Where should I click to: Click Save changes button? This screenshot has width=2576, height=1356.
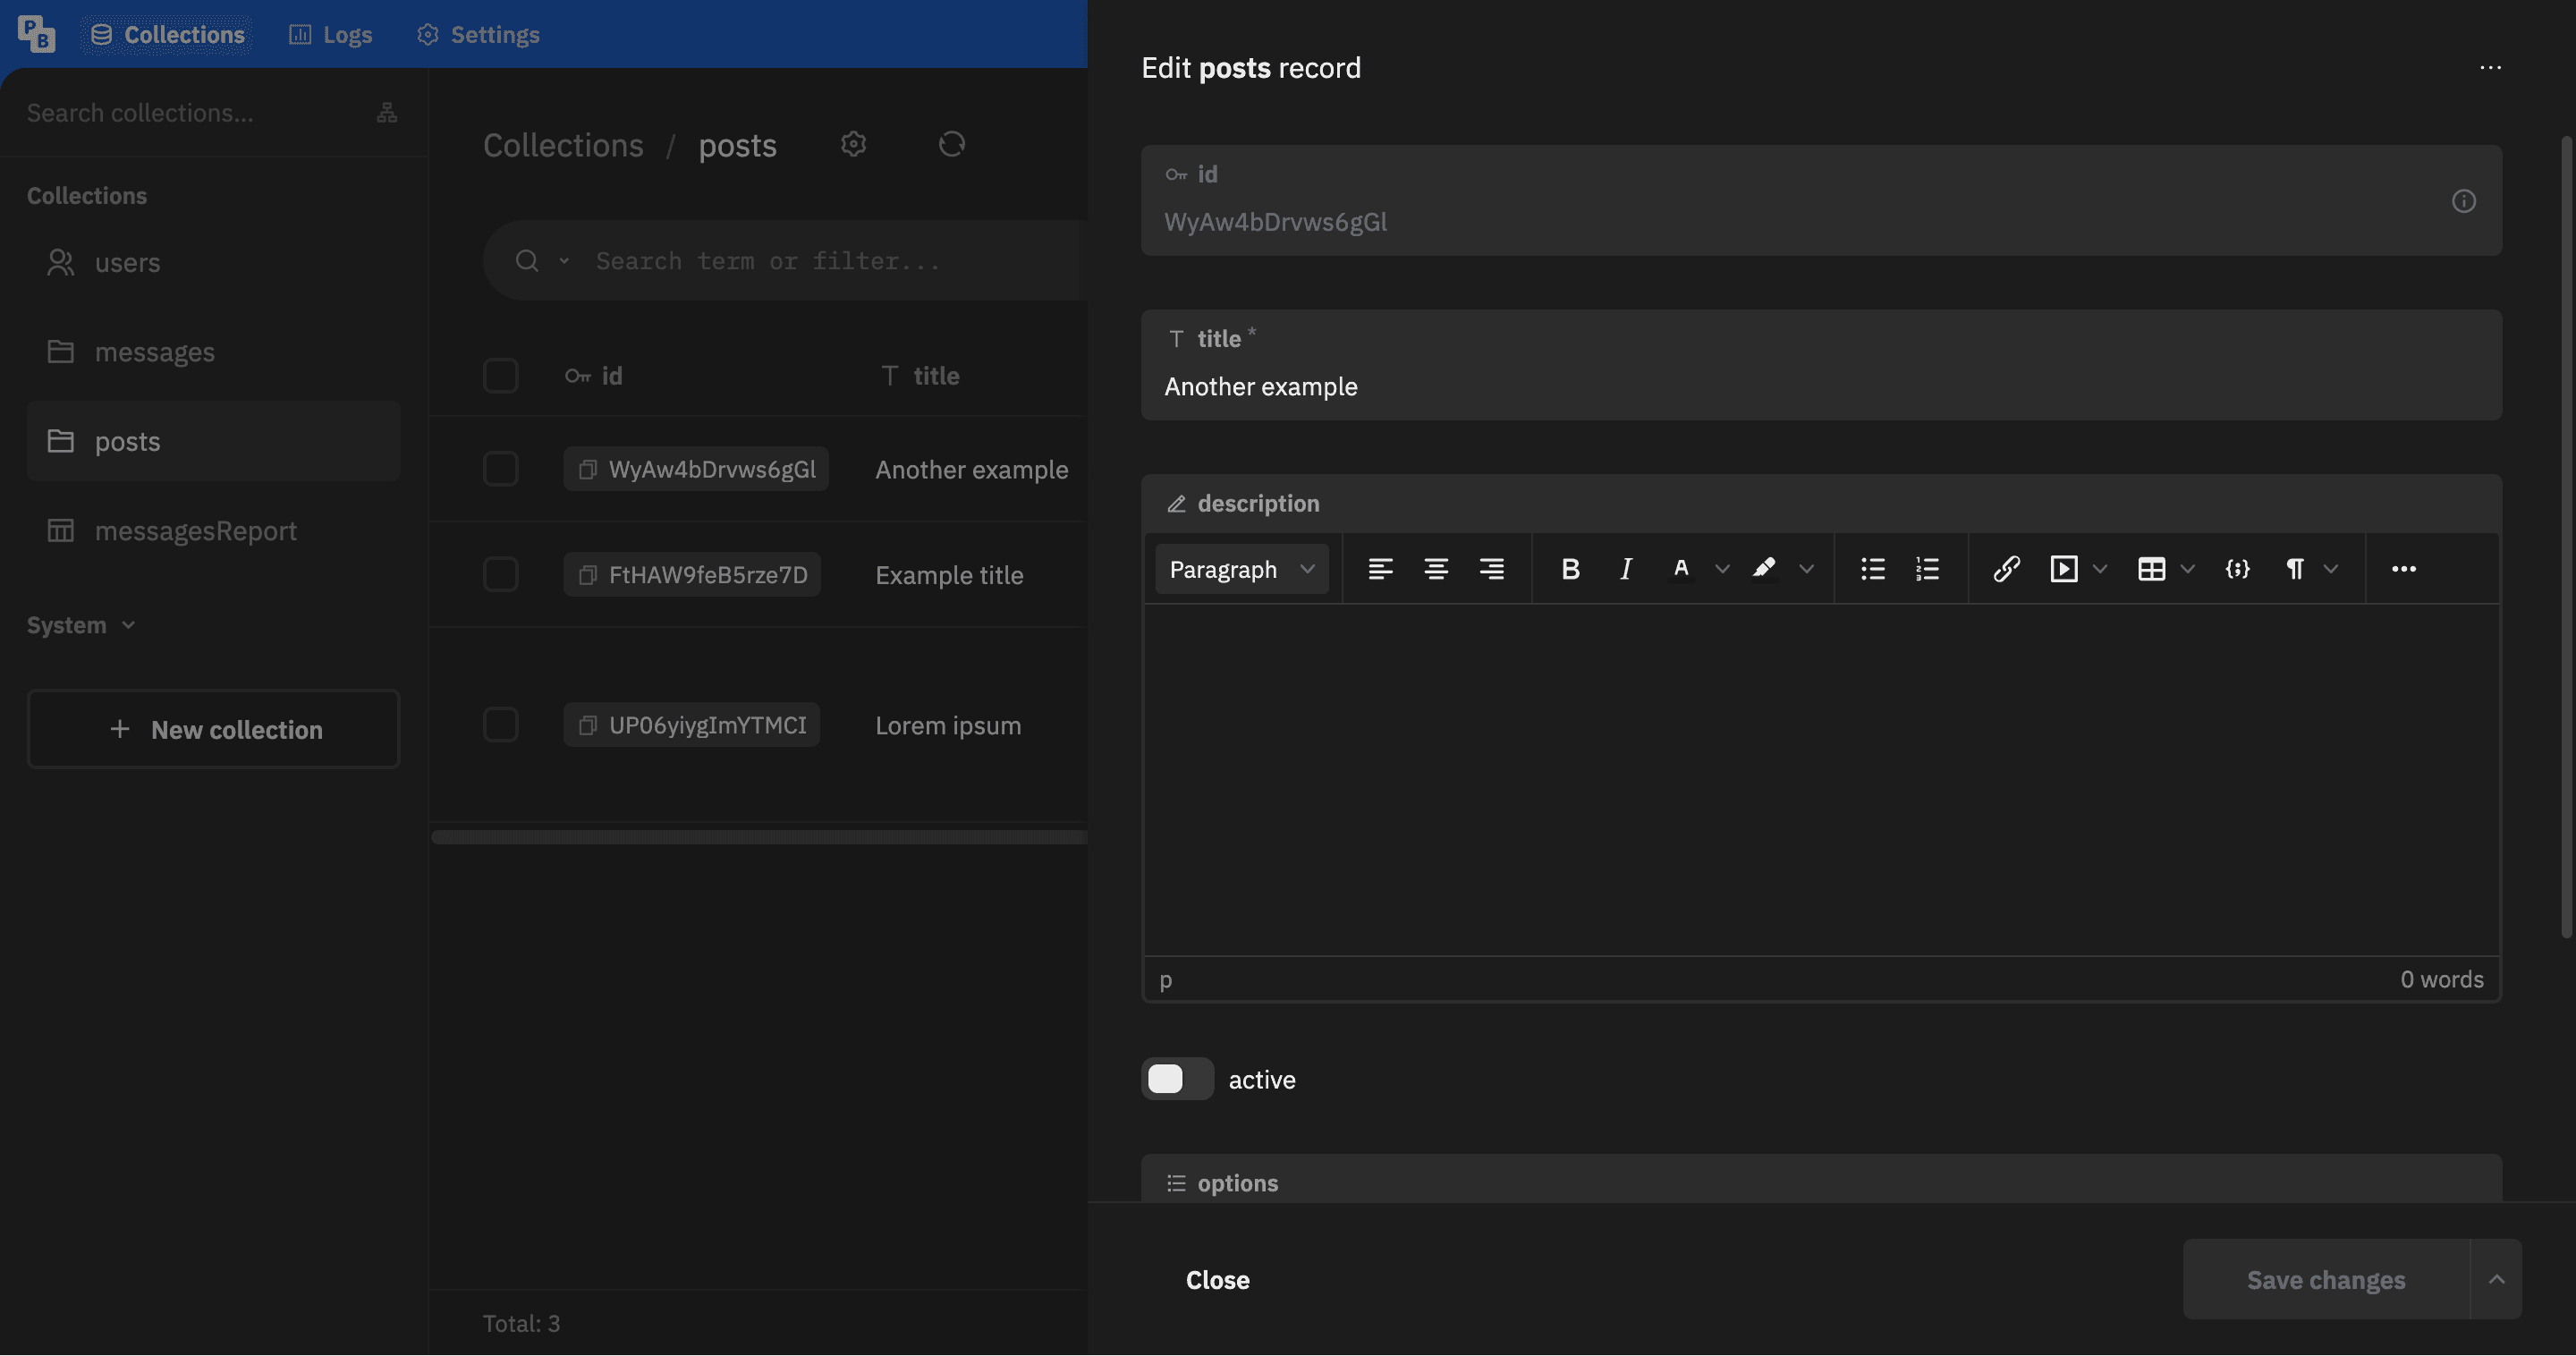2326,1280
